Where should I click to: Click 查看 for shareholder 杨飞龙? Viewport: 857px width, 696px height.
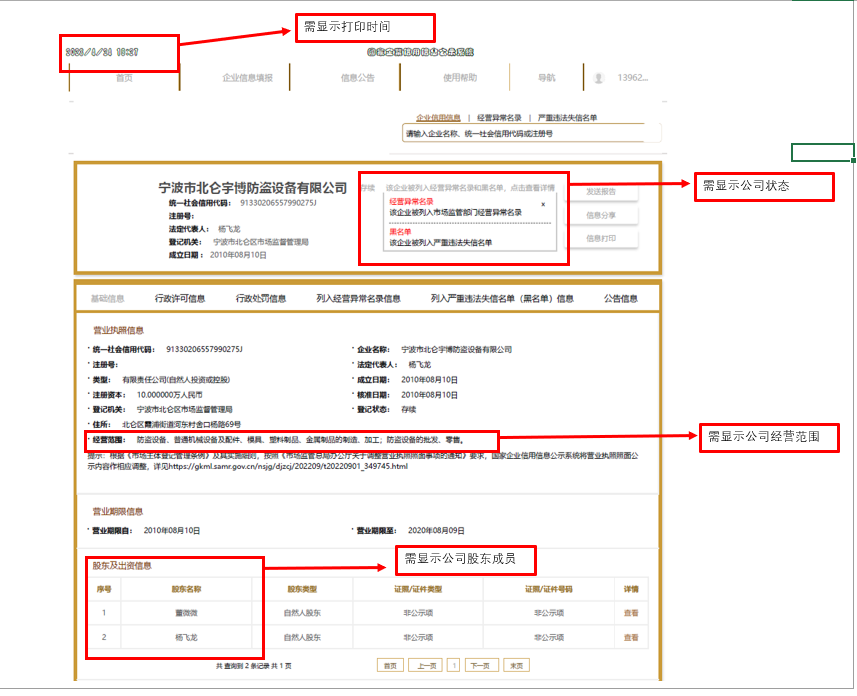pos(631,637)
